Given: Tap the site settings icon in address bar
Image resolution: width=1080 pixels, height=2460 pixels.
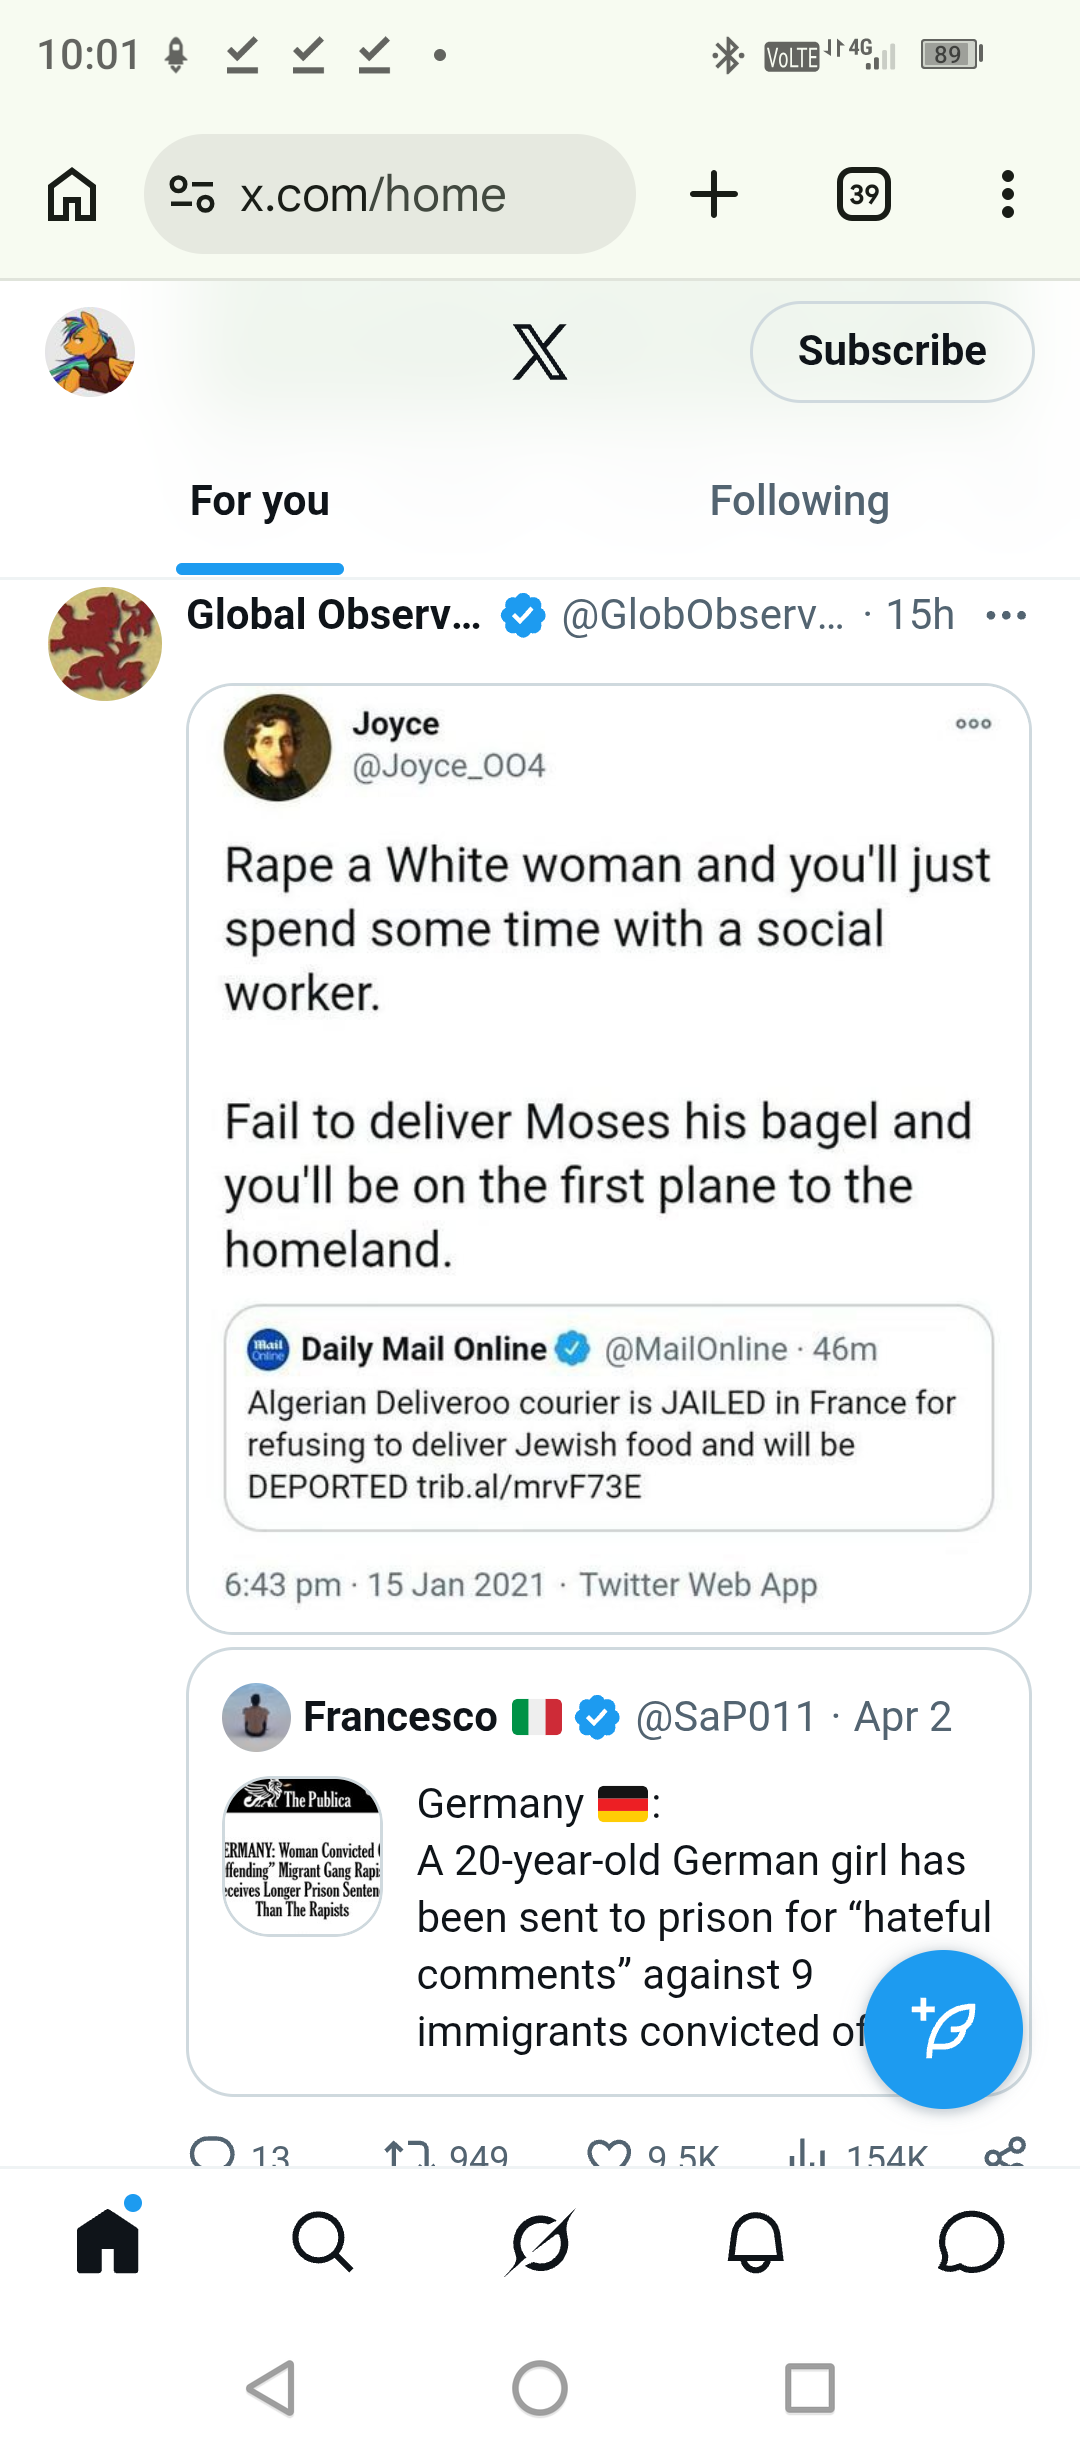Looking at the screenshot, I should (x=192, y=194).
